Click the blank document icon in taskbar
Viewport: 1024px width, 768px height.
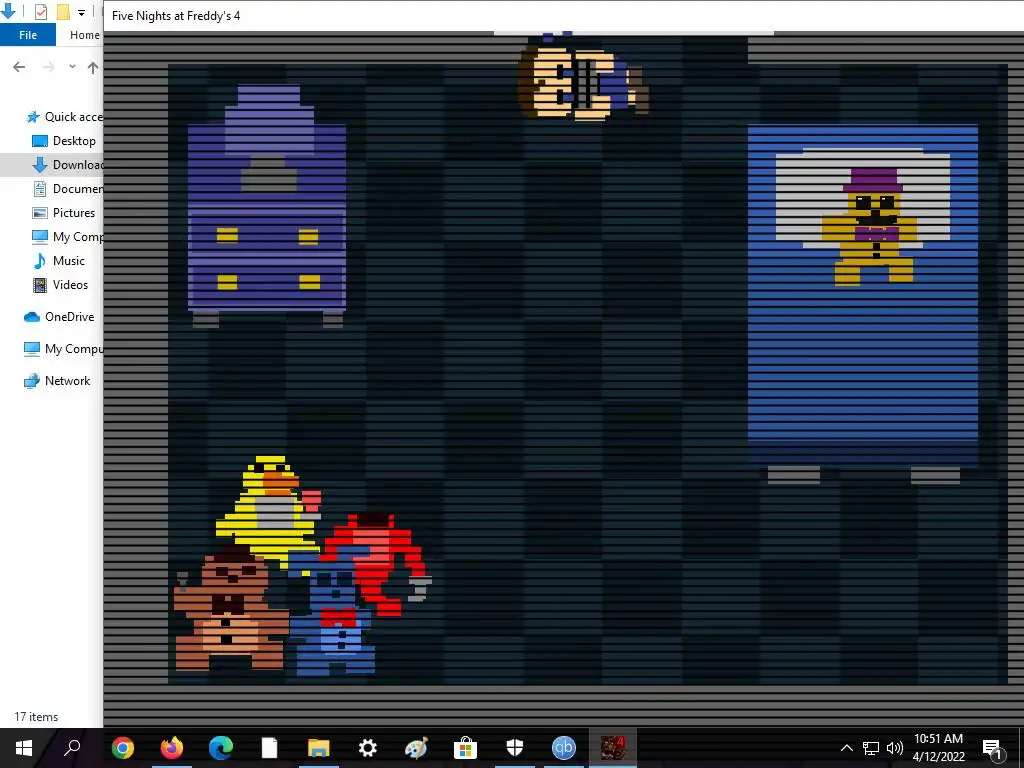click(270, 747)
